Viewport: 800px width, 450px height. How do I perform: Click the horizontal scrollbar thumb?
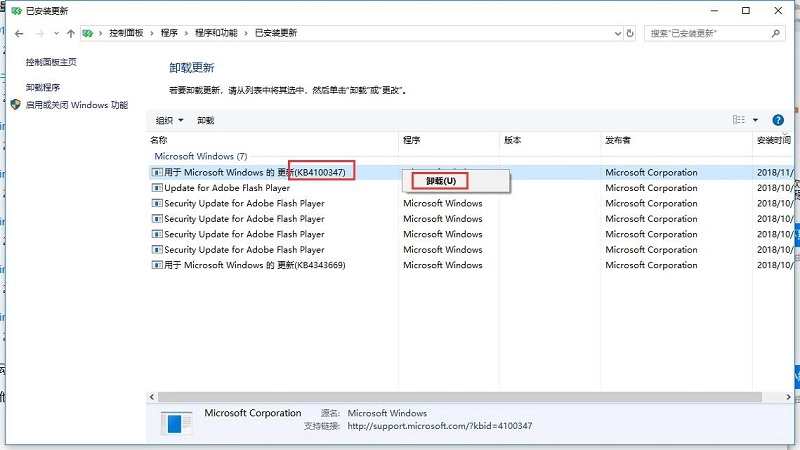[460, 397]
